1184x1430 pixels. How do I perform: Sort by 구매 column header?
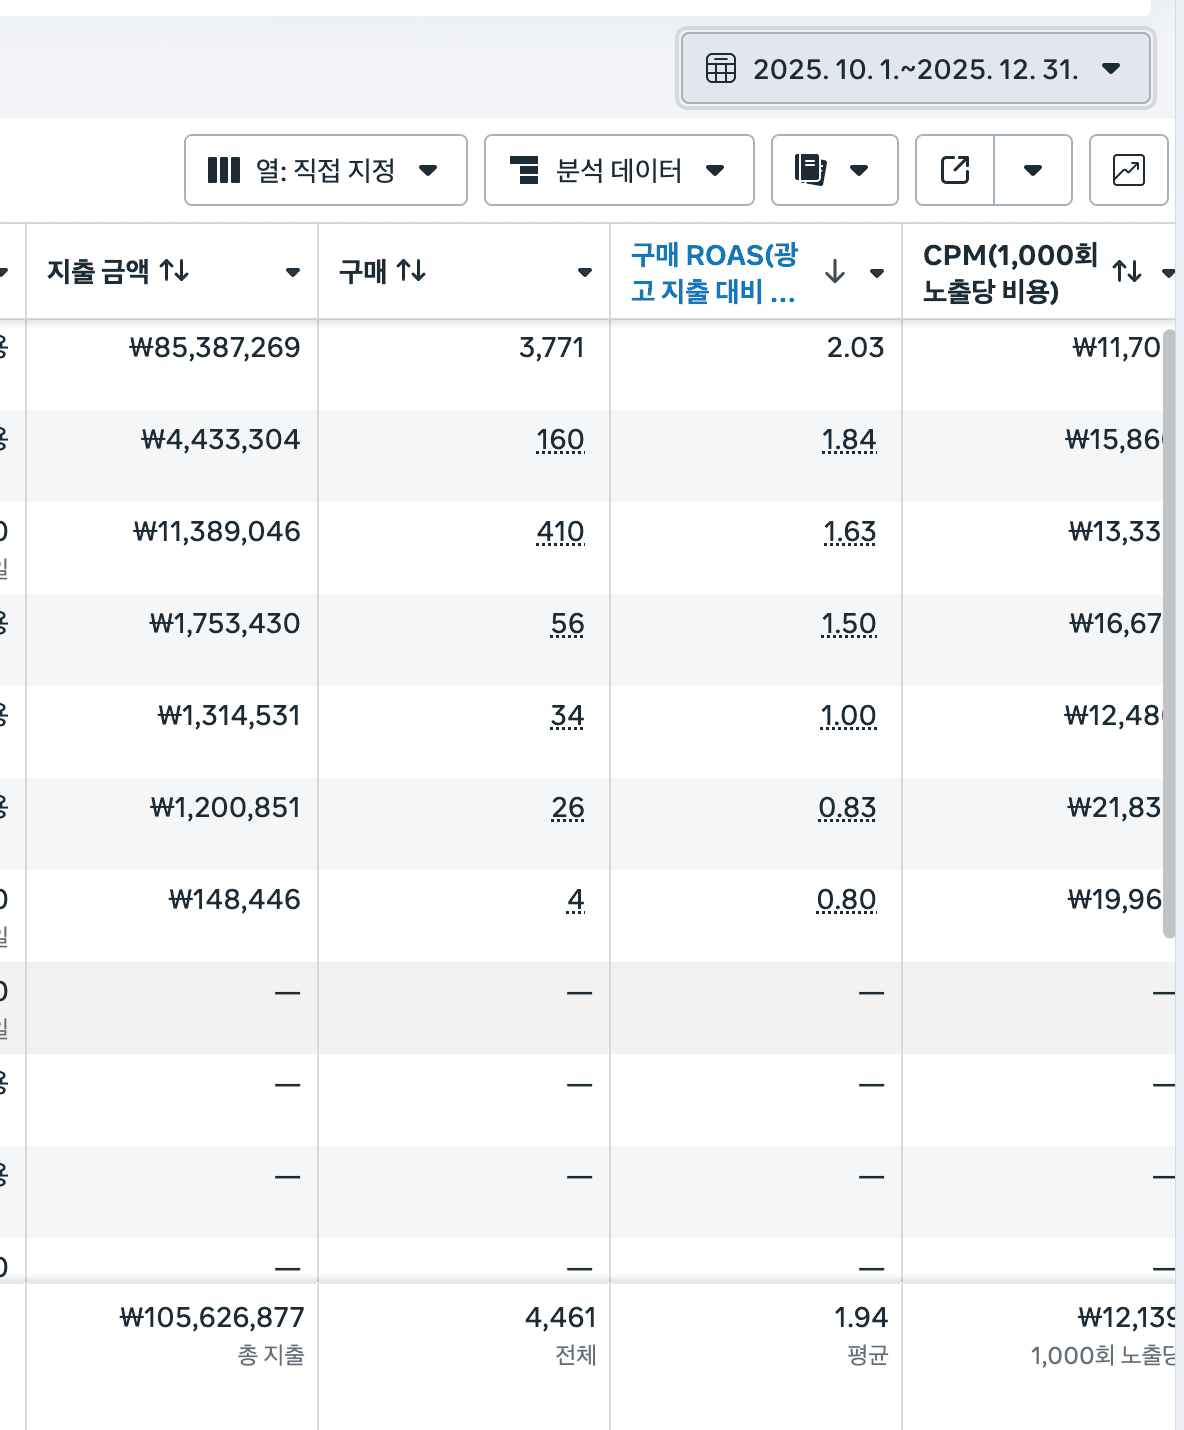pos(363,271)
